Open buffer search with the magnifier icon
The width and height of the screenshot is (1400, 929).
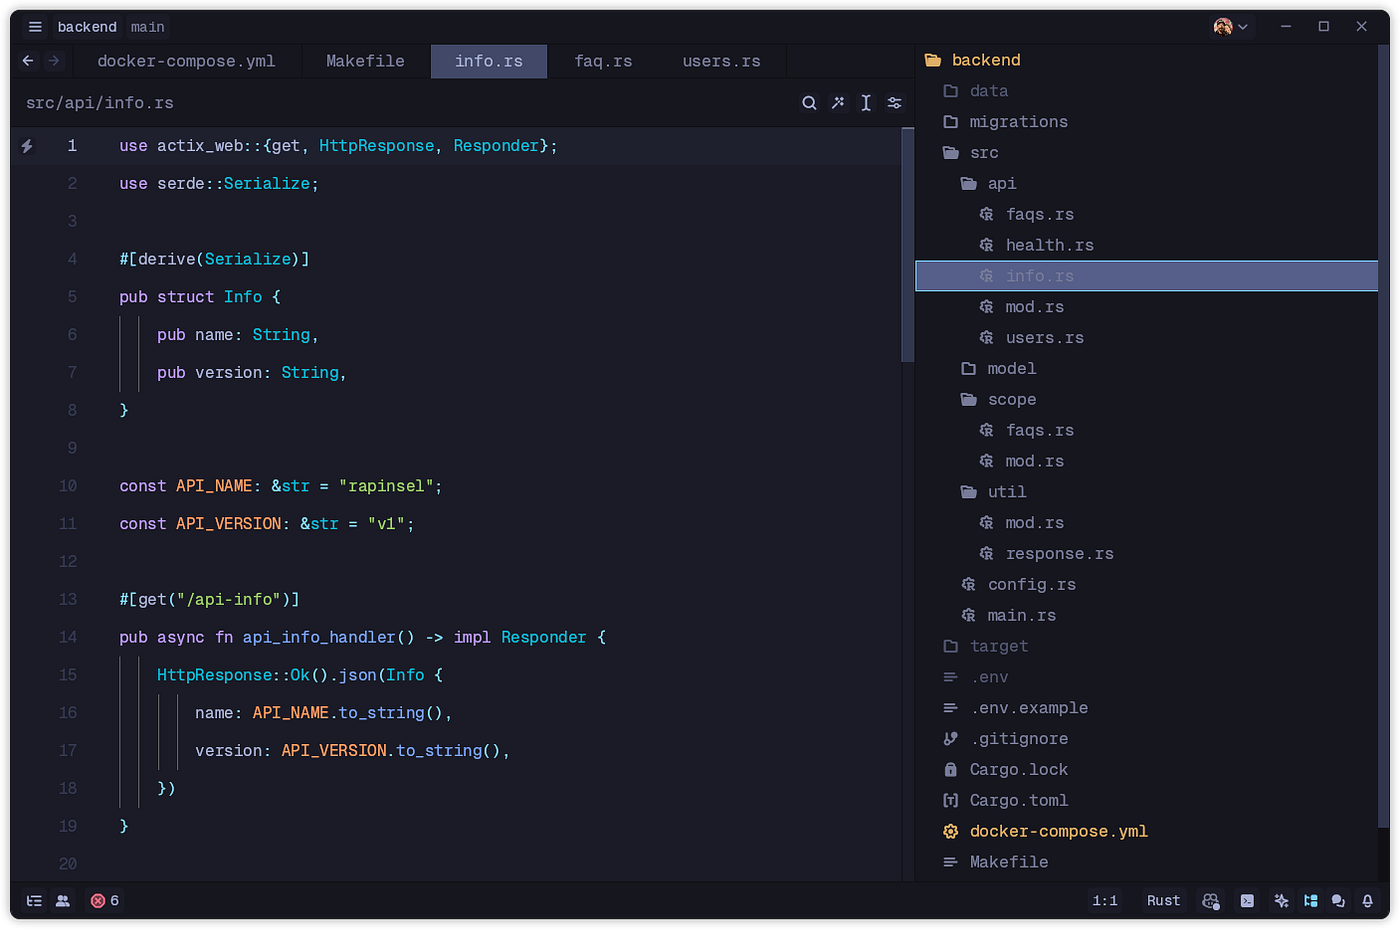809,103
